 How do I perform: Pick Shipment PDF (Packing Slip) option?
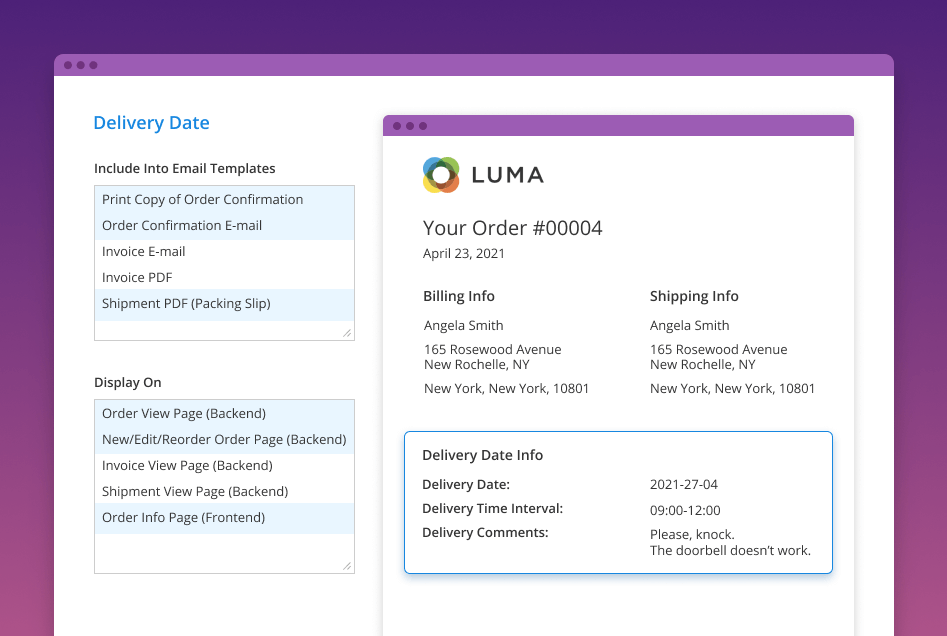point(186,303)
